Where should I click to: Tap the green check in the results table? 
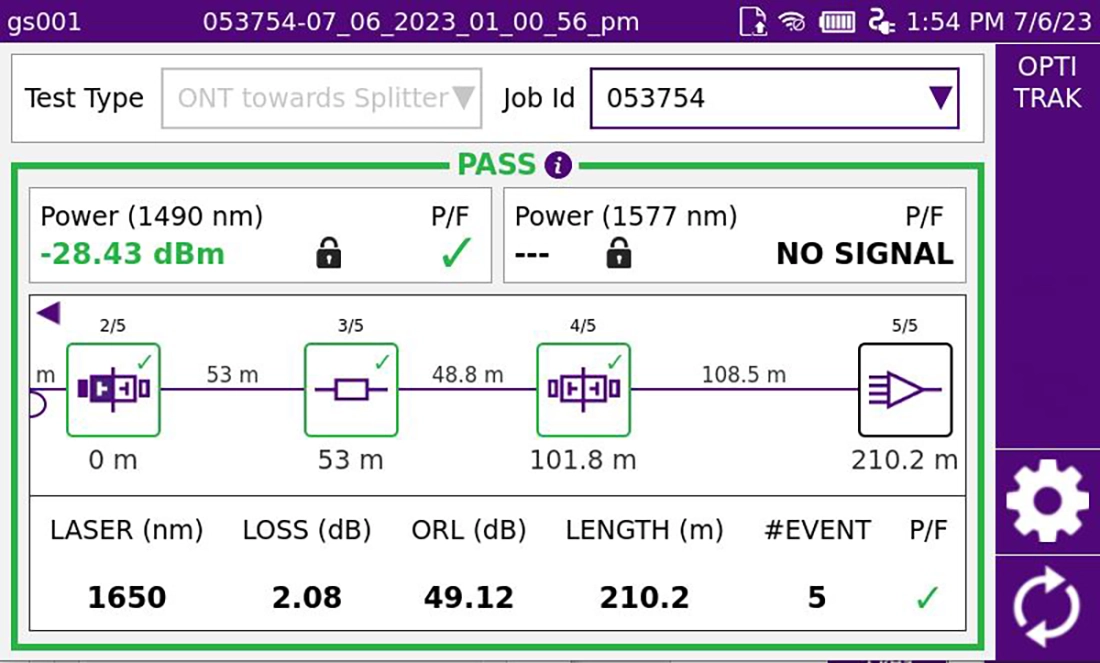pyautogui.click(x=927, y=598)
